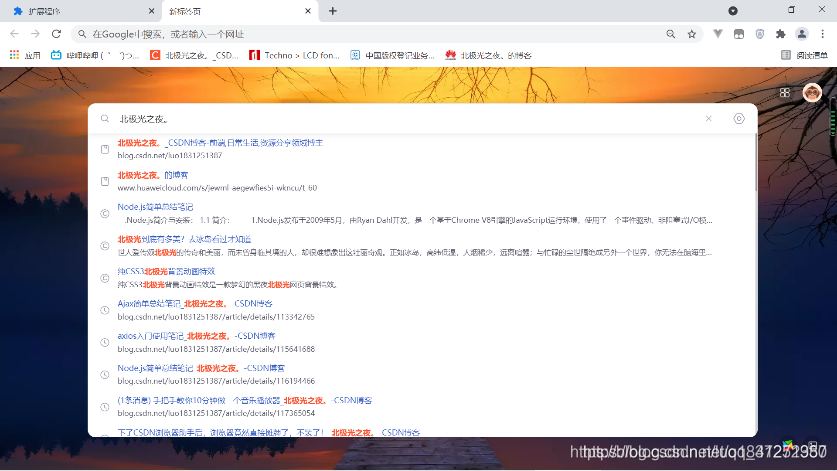Open the Chrome three-dot menu

(823, 34)
